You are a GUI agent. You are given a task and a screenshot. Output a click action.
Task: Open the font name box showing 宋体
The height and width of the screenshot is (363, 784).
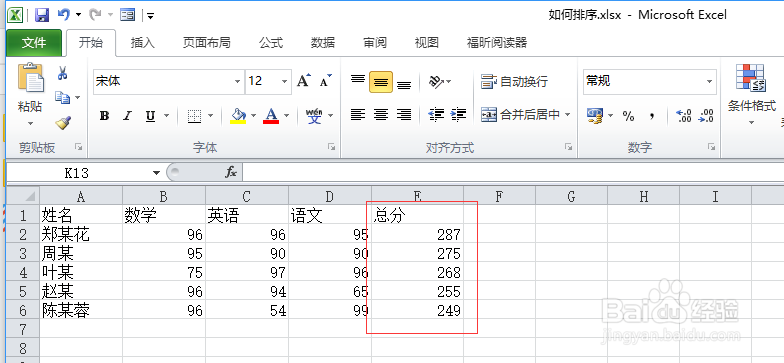(x=168, y=81)
